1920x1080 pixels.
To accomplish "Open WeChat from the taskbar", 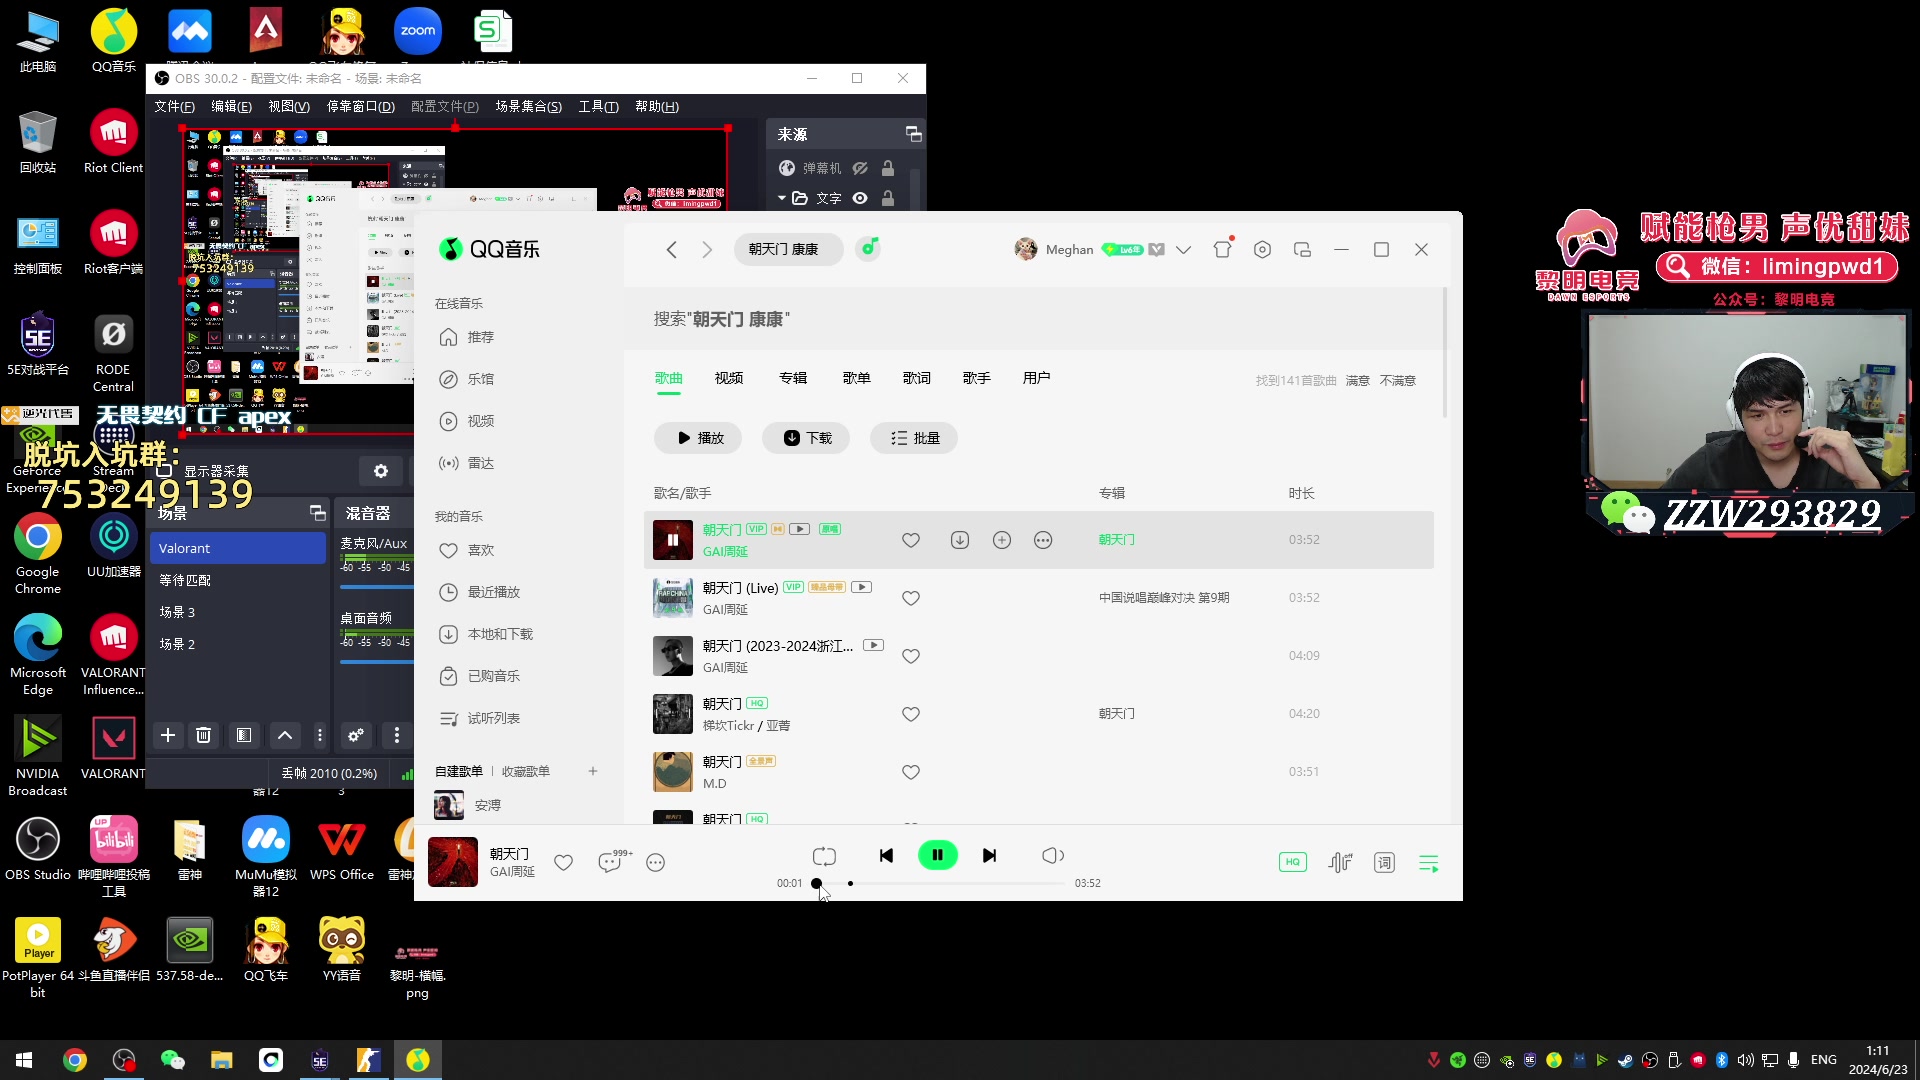I will tap(173, 1060).
